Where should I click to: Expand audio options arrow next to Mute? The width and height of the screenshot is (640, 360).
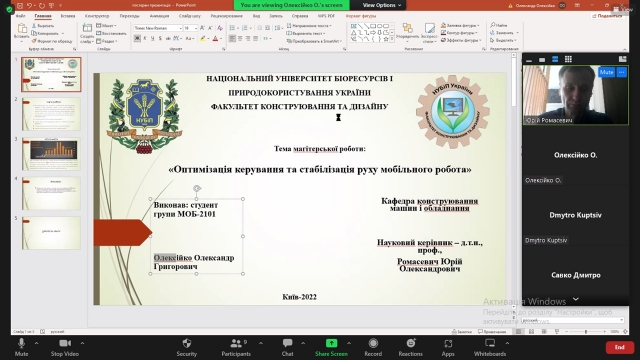pos(36,343)
